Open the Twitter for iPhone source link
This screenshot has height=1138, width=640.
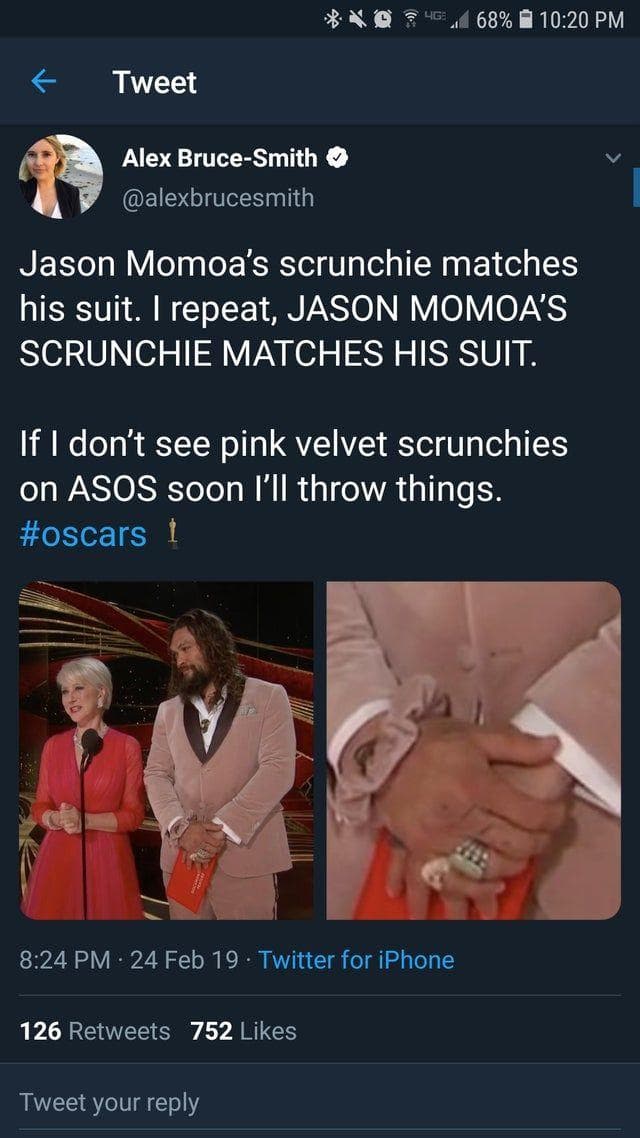pyautogui.click(x=356, y=959)
